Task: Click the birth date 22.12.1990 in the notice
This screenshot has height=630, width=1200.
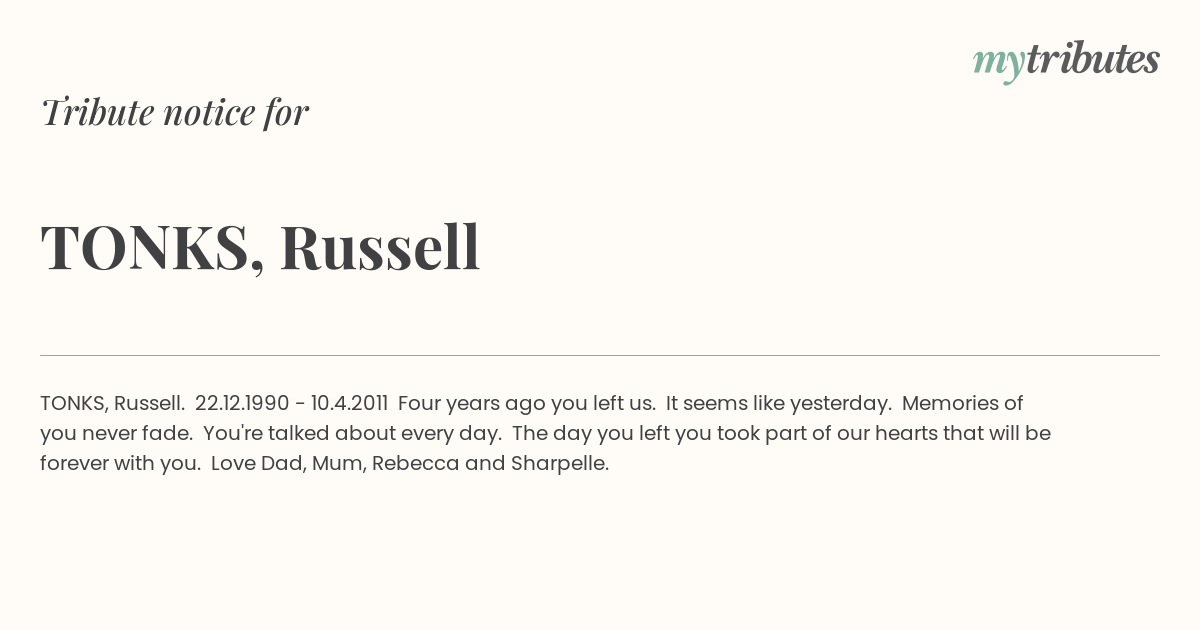Action: click(243, 403)
